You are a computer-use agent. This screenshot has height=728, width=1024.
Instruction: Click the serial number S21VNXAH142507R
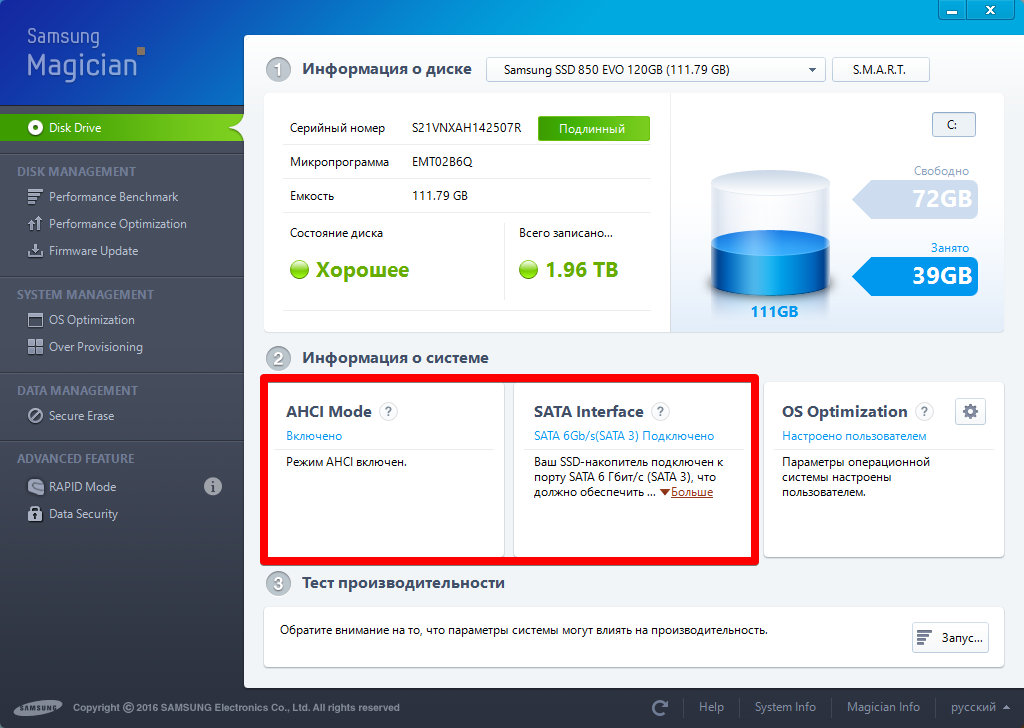tap(466, 128)
